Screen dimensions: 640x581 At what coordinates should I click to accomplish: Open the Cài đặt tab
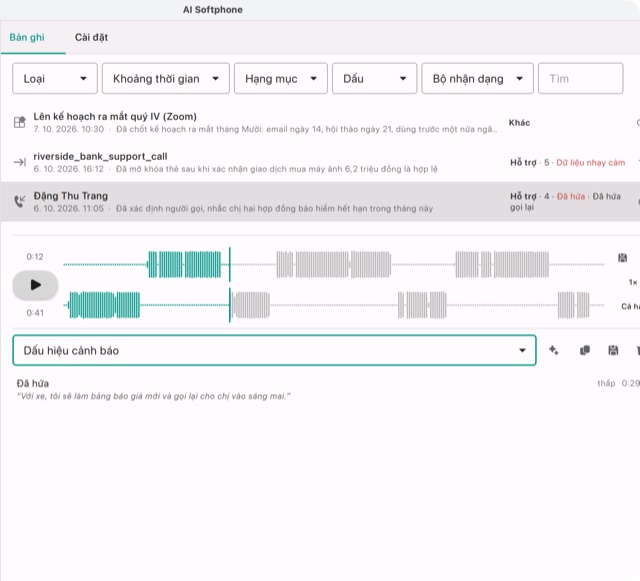click(91, 37)
